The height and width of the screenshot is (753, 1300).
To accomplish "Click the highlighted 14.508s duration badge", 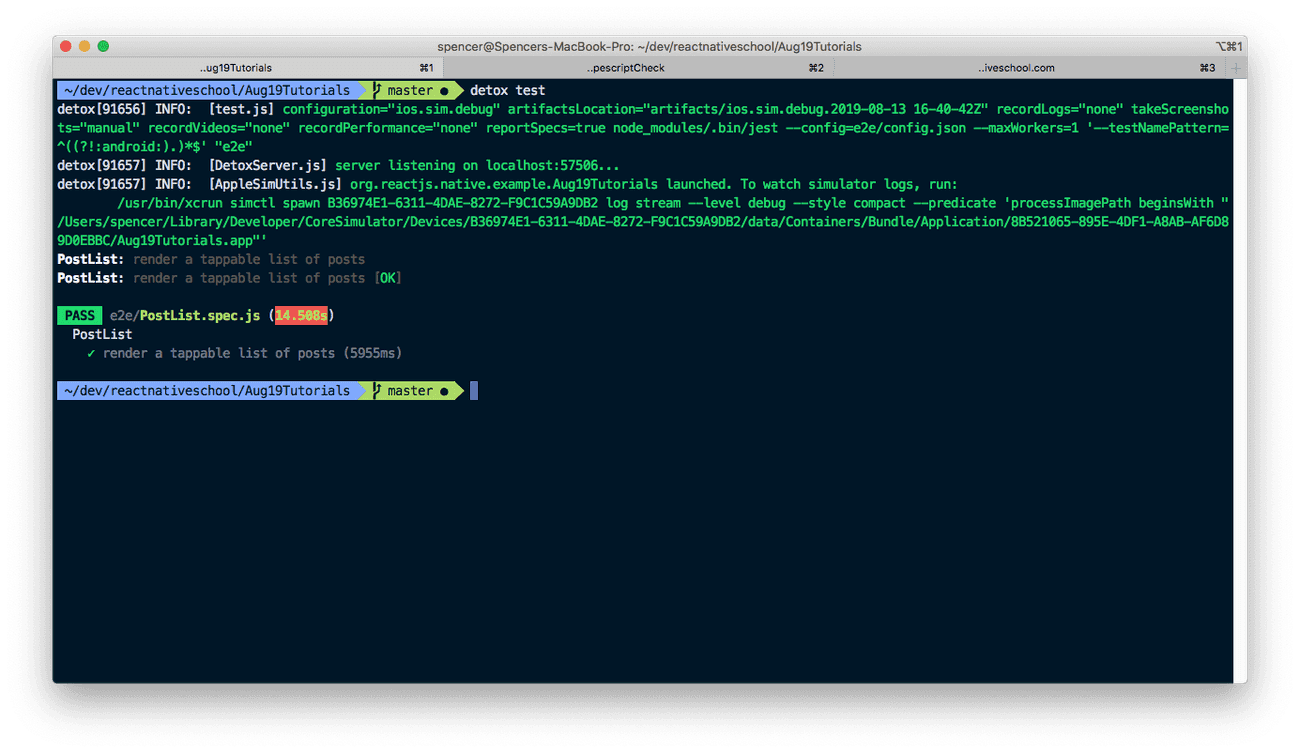I will pyautogui.click(x=301, y=315).
